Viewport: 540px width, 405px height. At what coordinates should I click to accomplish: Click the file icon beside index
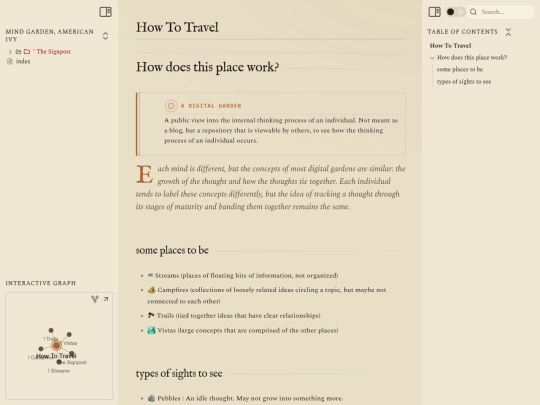(10, 61)
